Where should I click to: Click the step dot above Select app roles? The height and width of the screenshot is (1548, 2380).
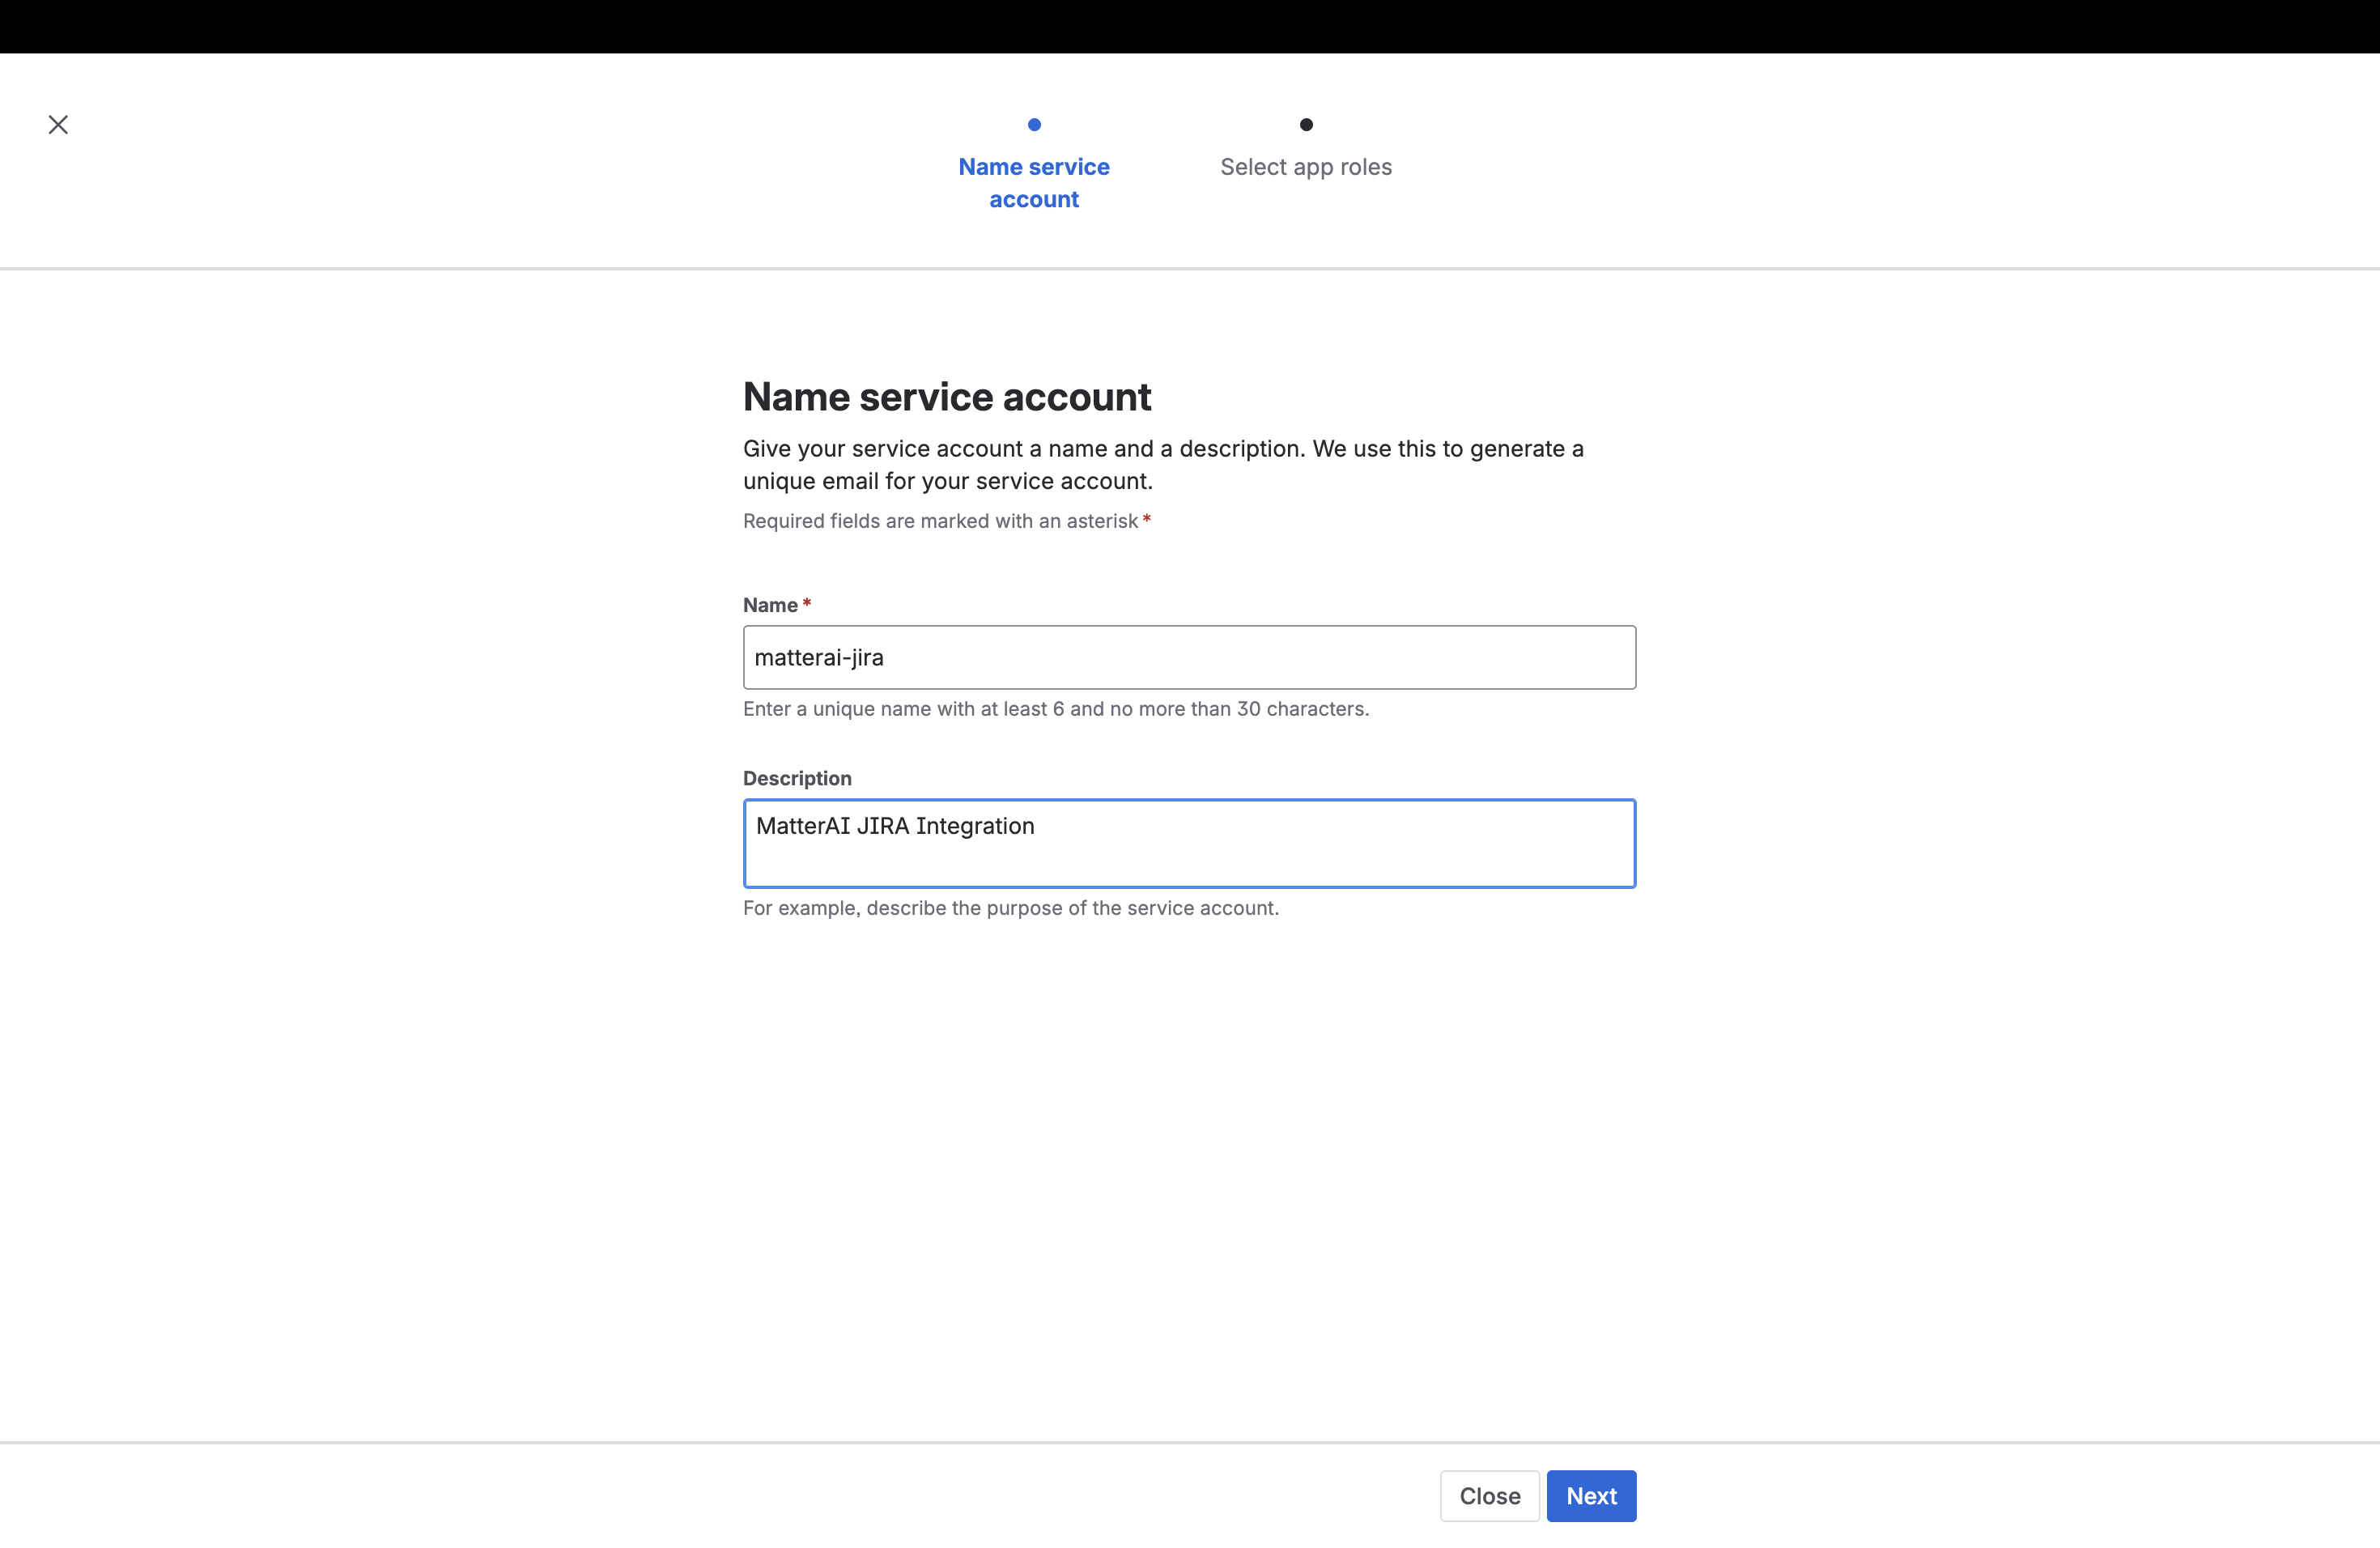[x=1305, y=124]
